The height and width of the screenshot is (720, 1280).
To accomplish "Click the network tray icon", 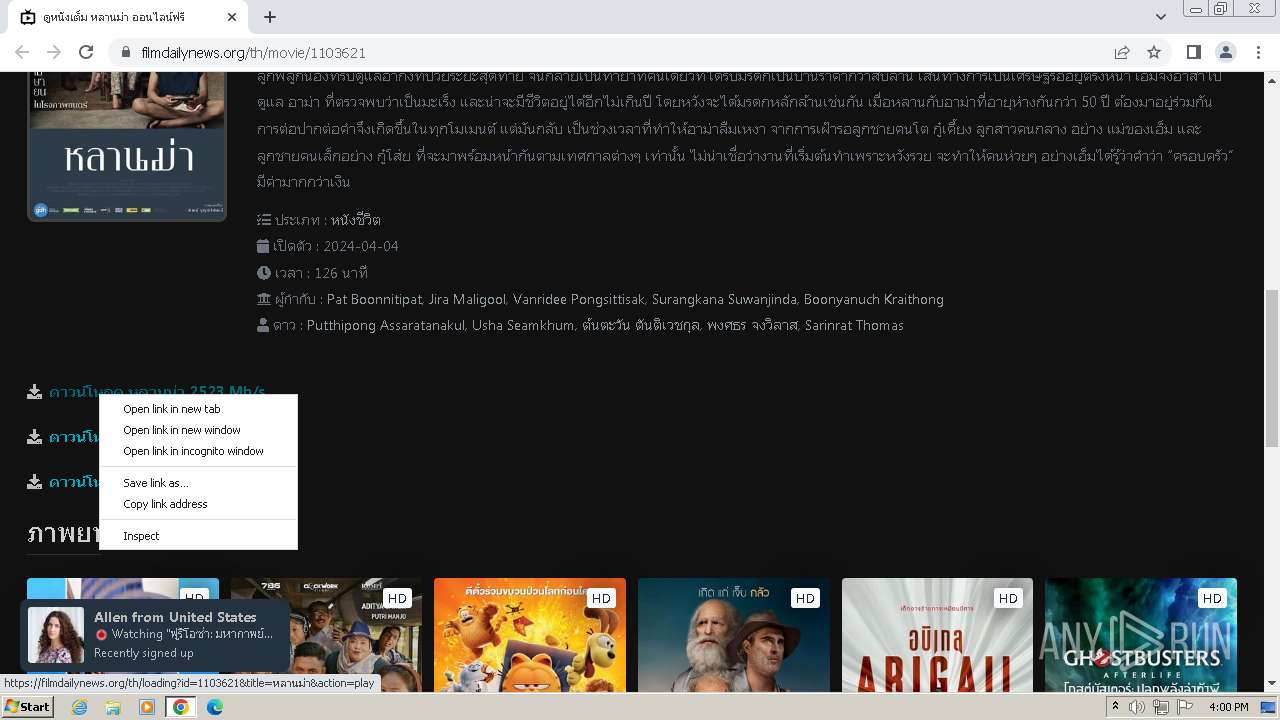I will (x=1161, y=707).
